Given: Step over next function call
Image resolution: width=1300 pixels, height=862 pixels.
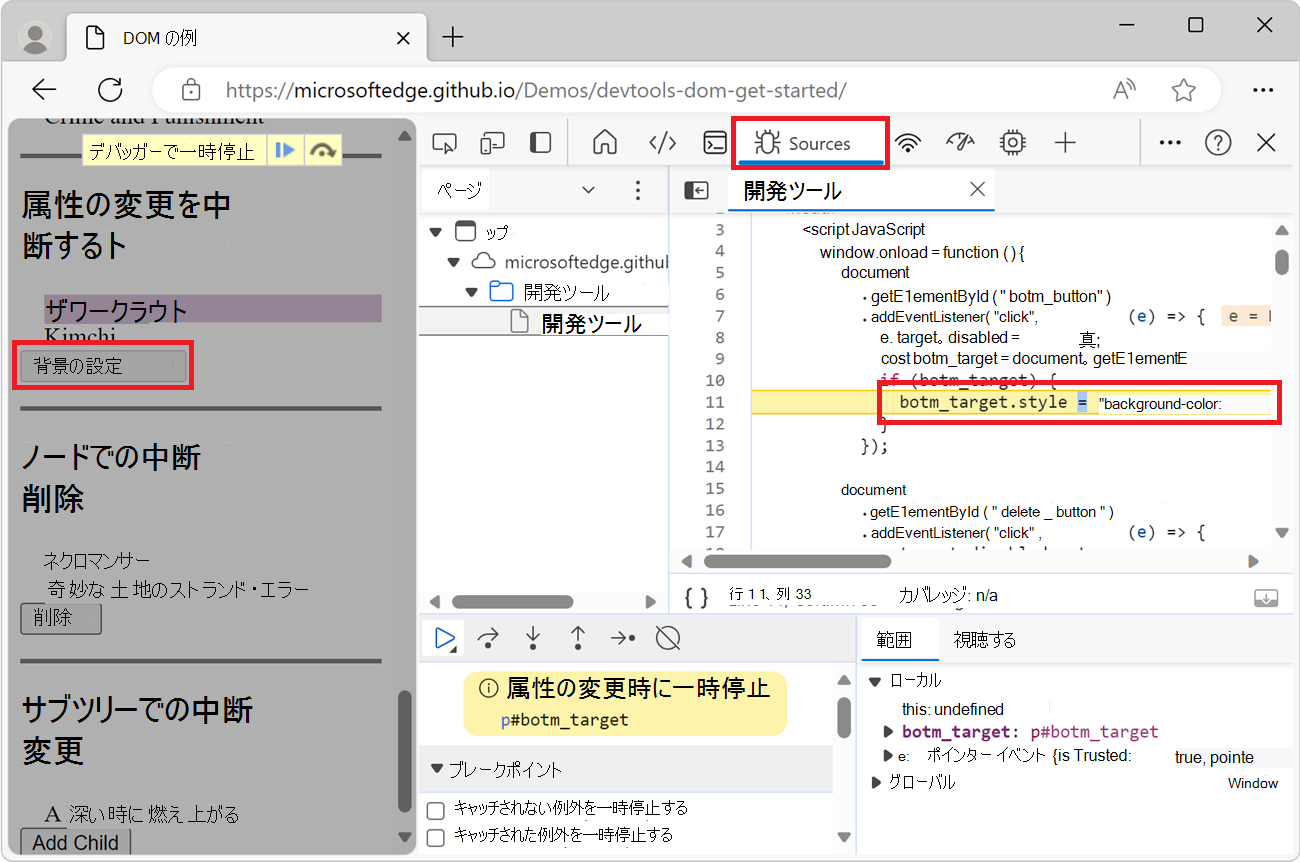Looking at the screenshot, I should pos(488,637).
